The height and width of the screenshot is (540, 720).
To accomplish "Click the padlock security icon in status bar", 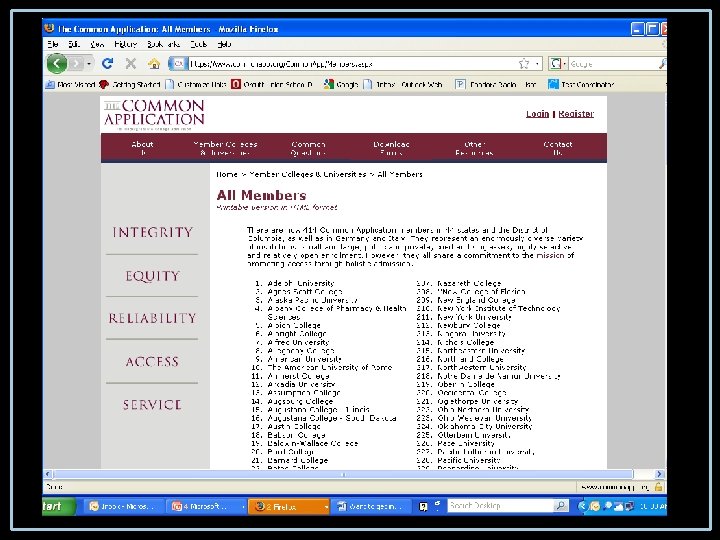I will [x=659, y=487].
